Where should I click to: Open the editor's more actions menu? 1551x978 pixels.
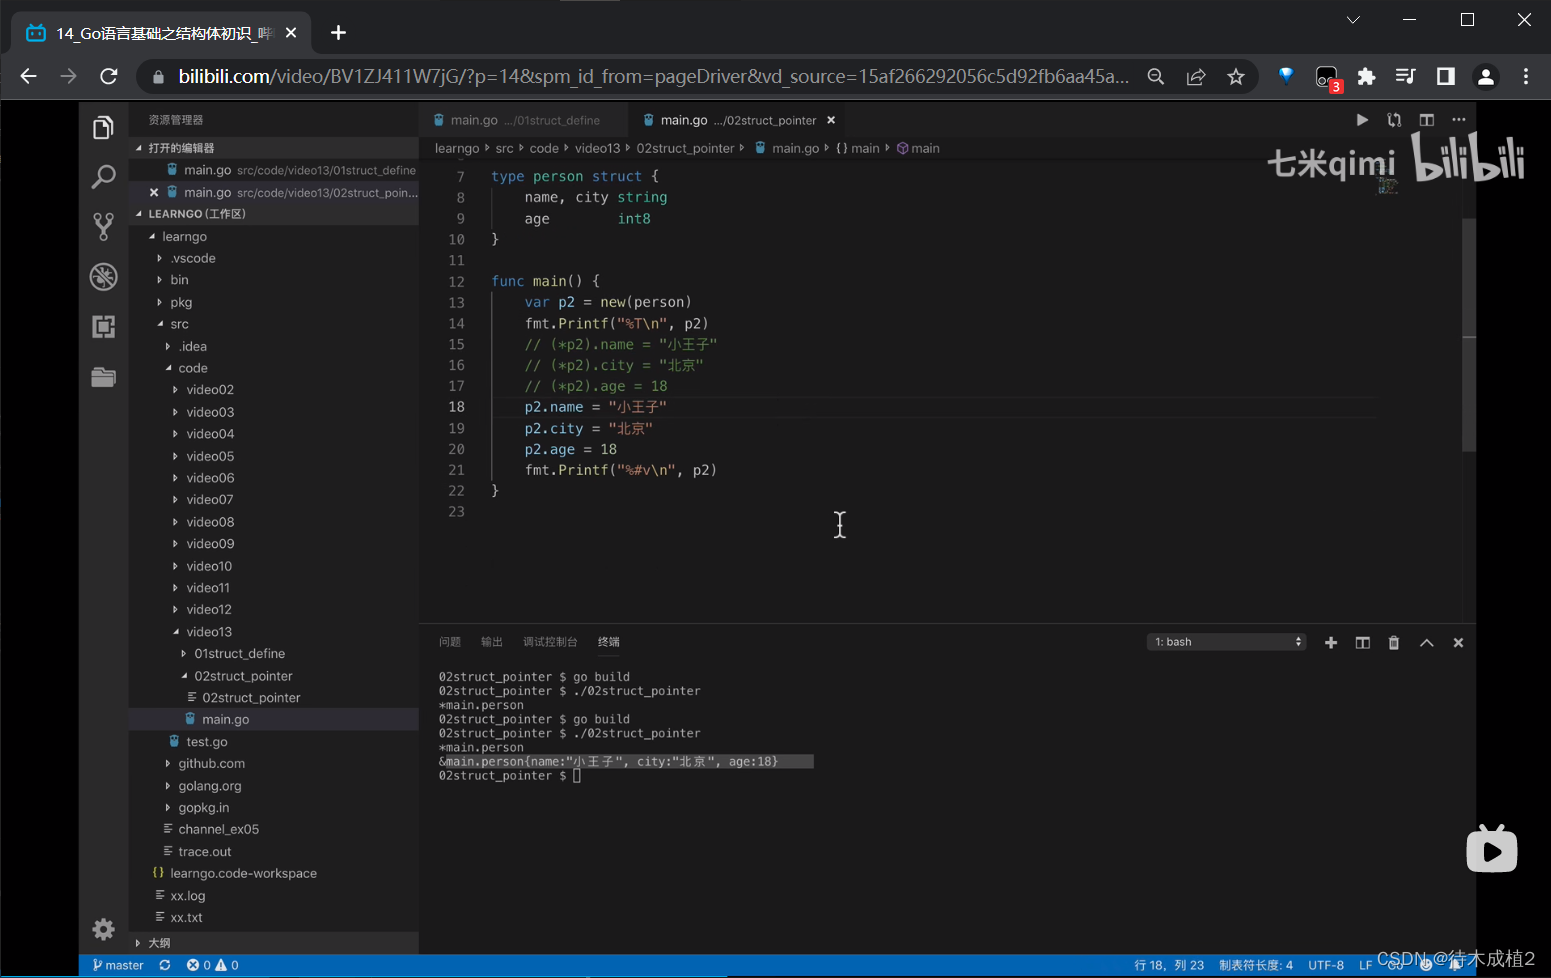click(x=1459, y=120)
